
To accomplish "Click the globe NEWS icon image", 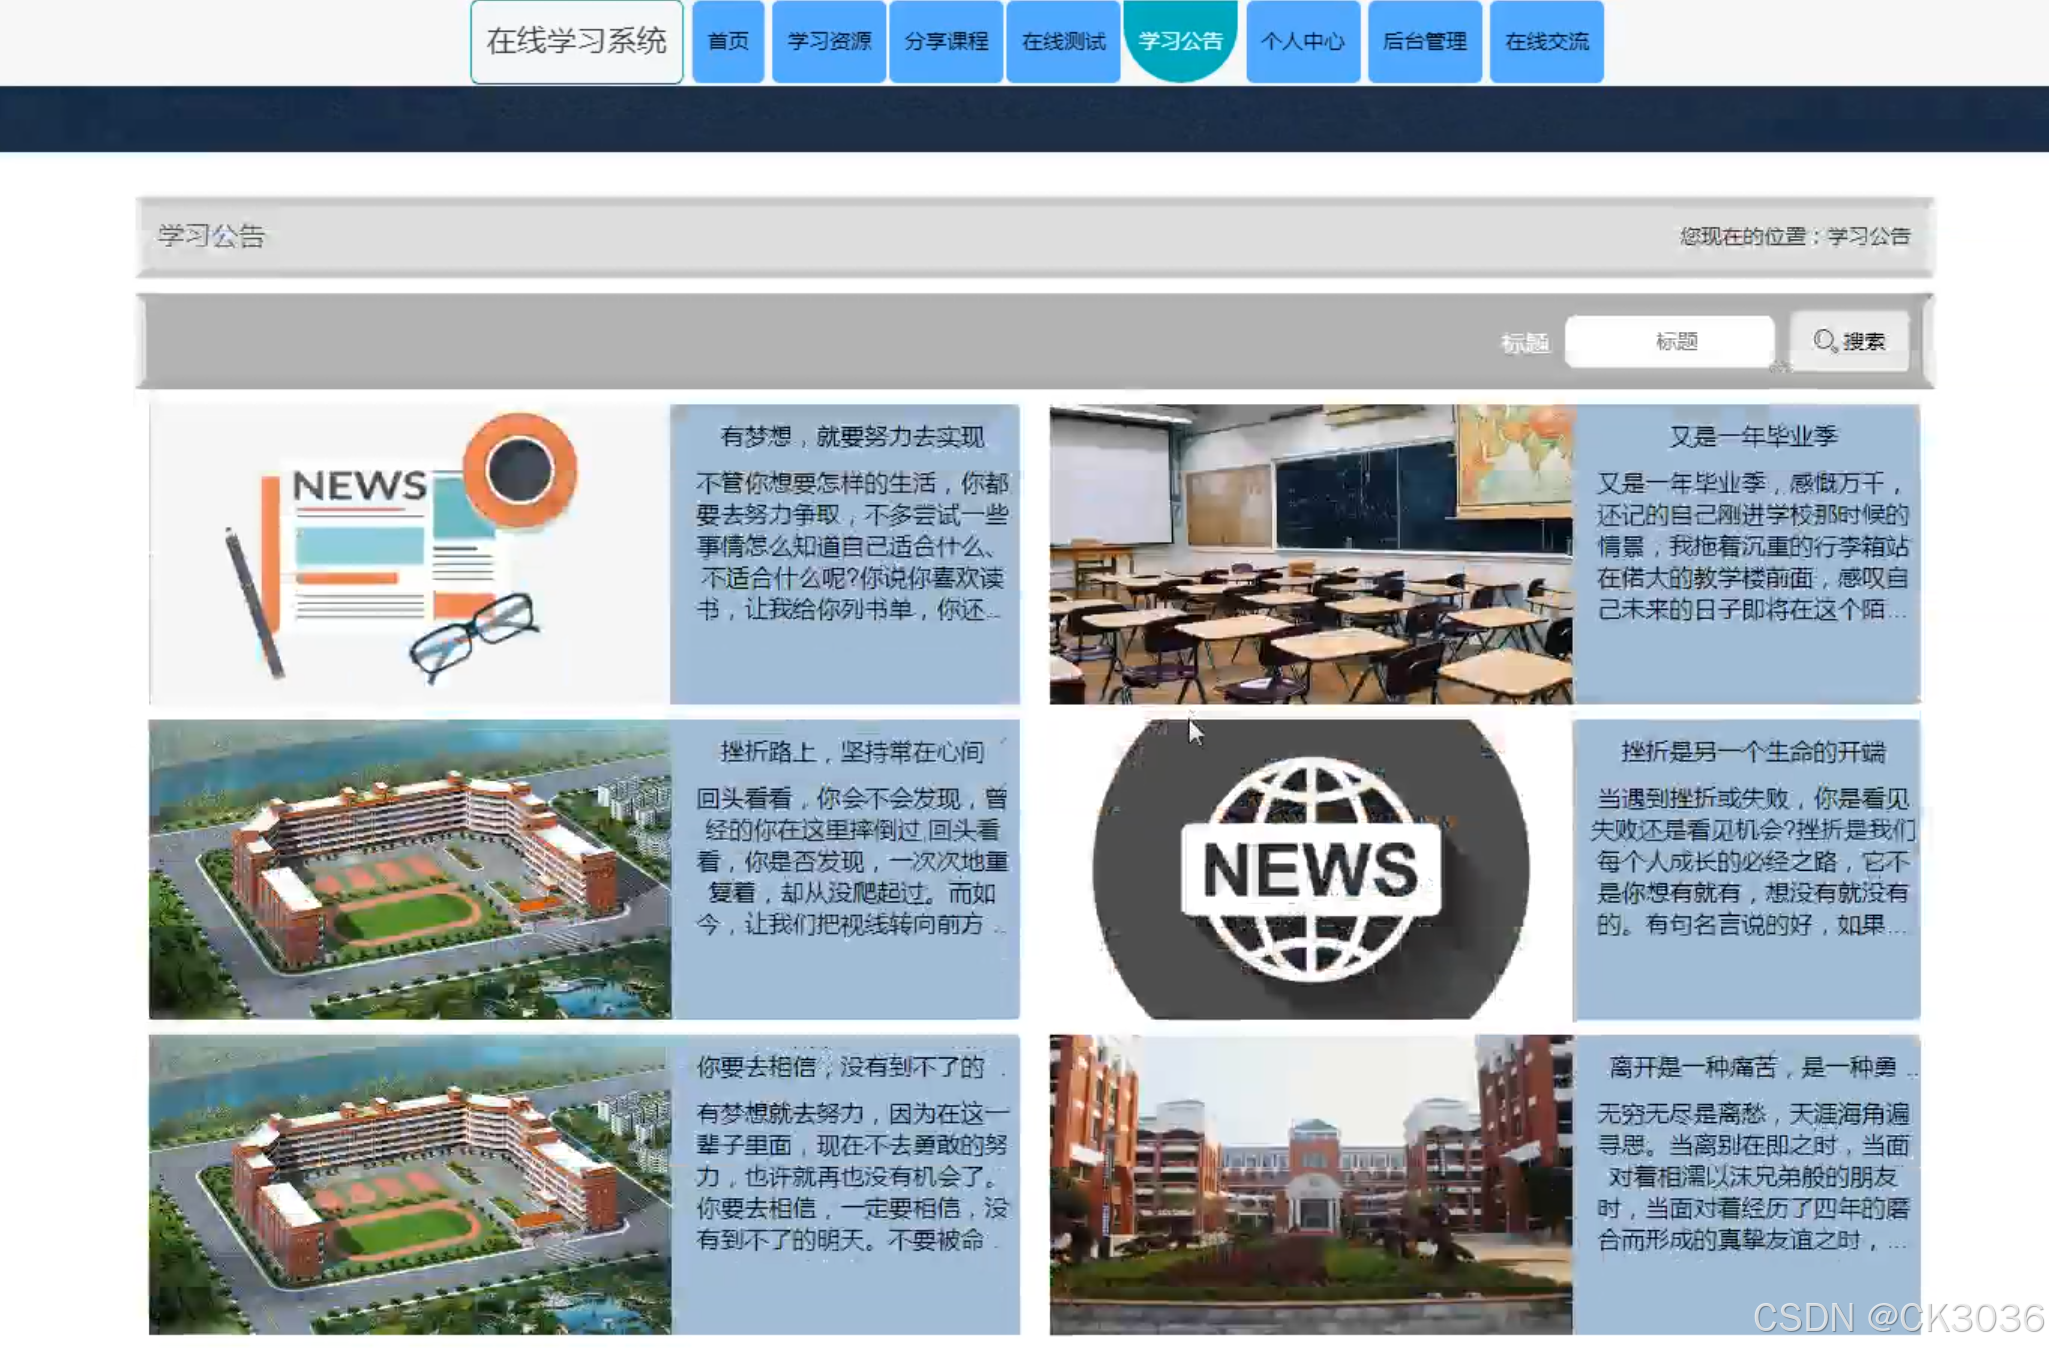I will (x=1310, y=868).
